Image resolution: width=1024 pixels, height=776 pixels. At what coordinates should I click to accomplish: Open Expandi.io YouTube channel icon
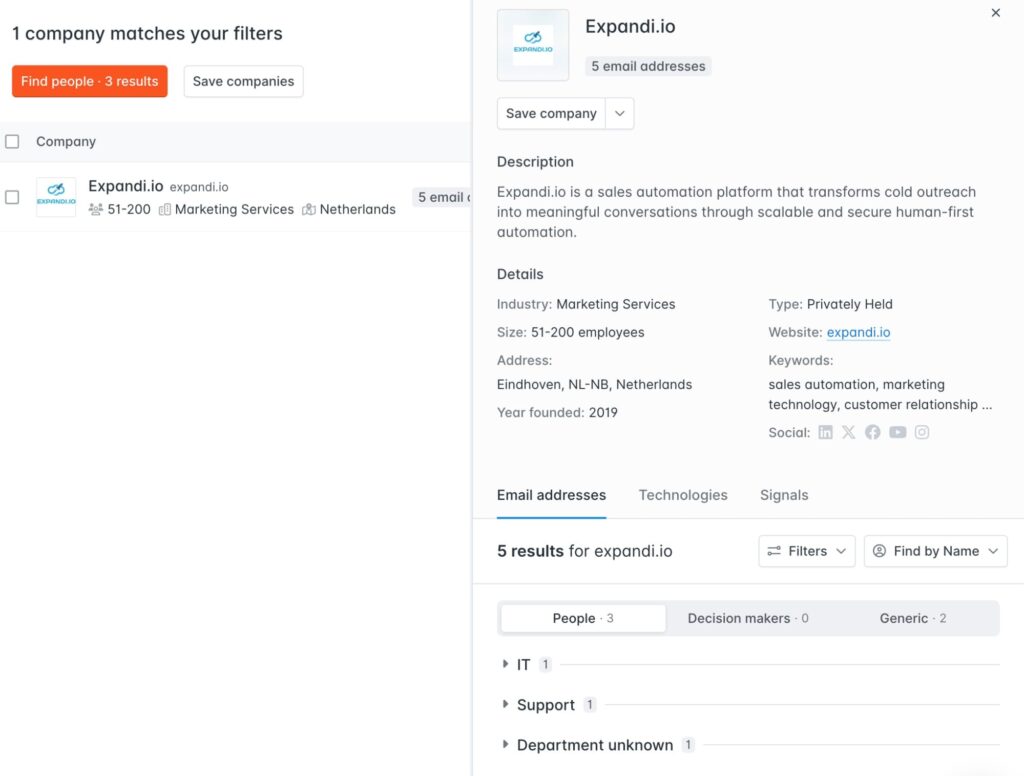[898, 432]
